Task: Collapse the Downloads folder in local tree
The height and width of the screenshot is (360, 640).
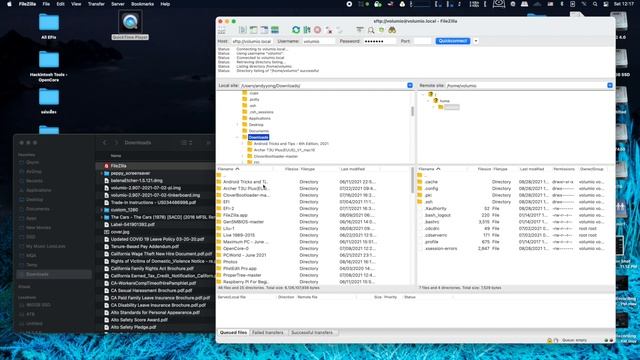Action: 238,137
